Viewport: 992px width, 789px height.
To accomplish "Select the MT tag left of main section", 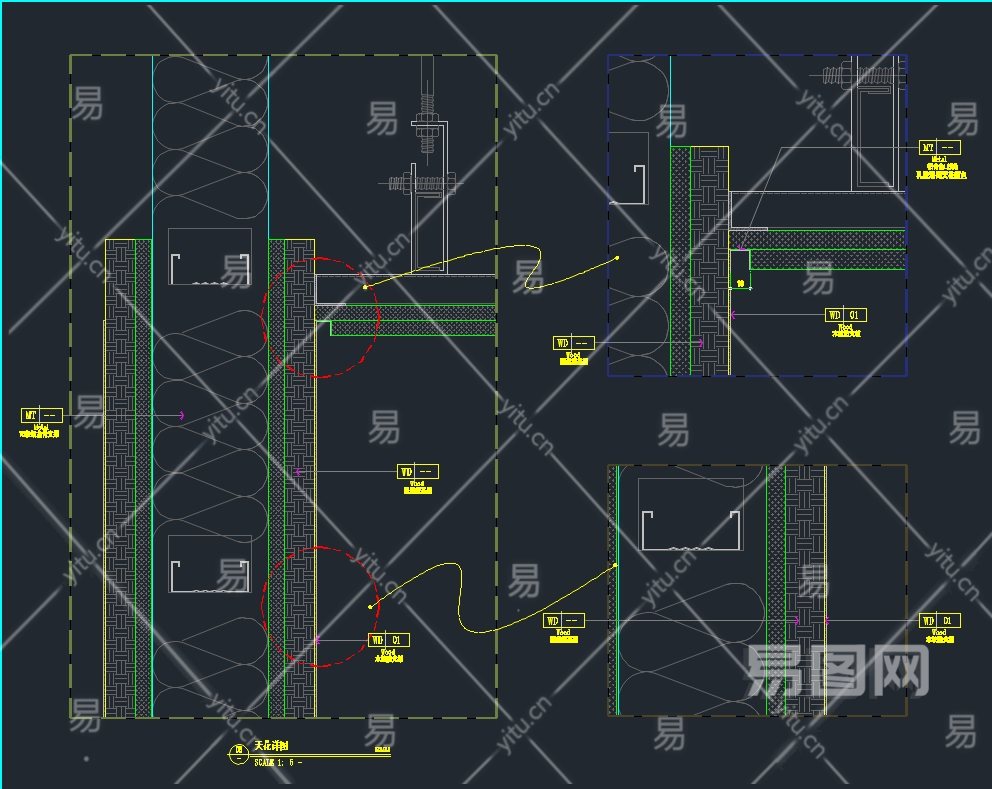I will point(42,416).
